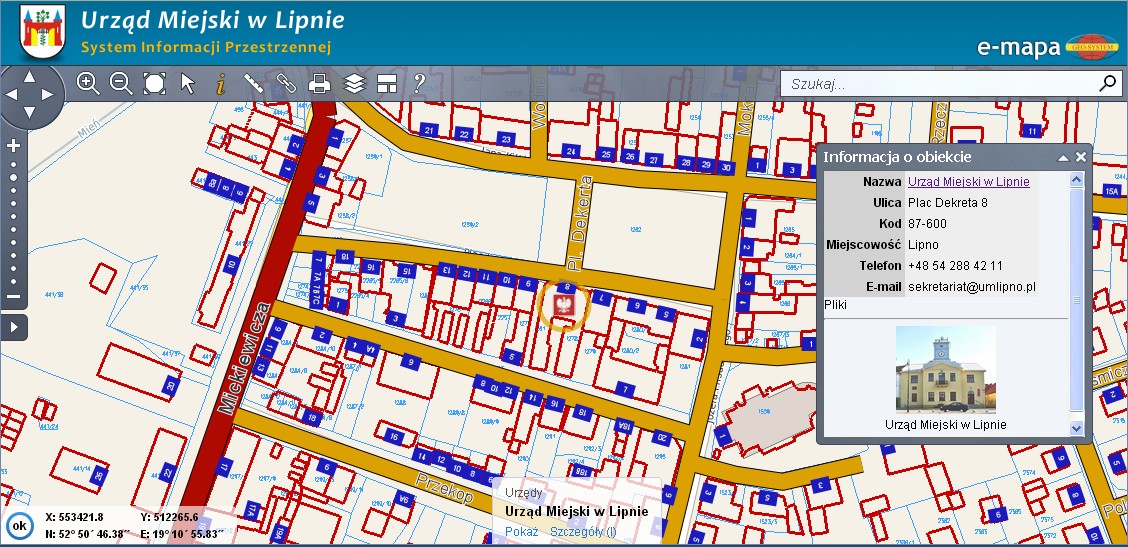1128x547 pixels.
Task: Click the sekretariat@umlipno.pl e-mail value
Action: [x=972, y=286]
